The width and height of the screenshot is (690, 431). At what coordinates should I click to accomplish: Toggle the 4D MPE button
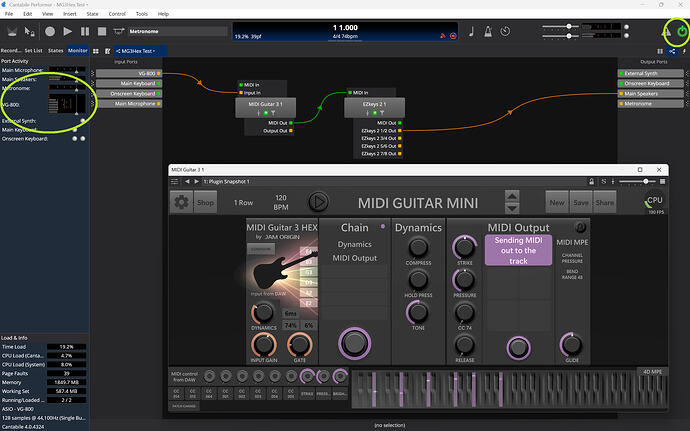coord(650,373)
